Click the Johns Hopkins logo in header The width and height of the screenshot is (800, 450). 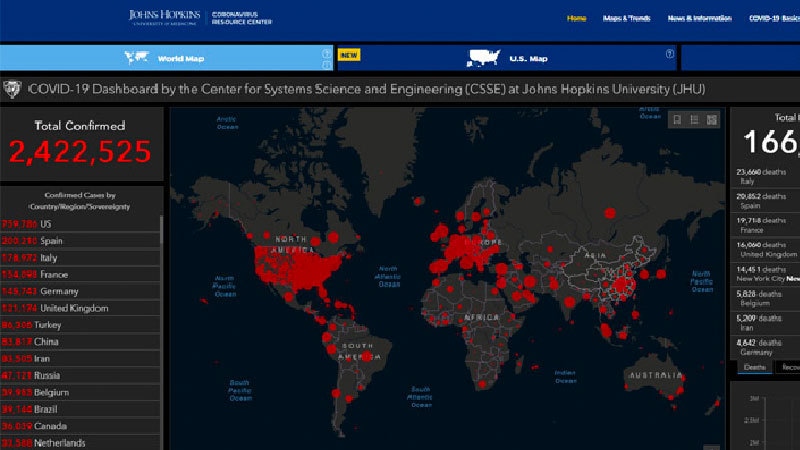(165, 17)
